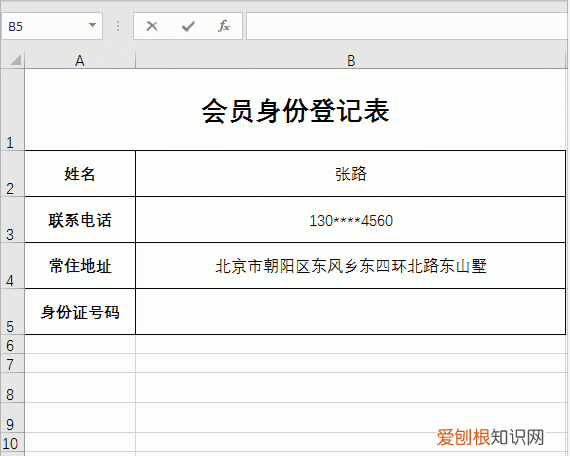This screenshot has width=570, height=456.
Task: Select the 常住地址 label cell
Action: [x=80, y=266]
